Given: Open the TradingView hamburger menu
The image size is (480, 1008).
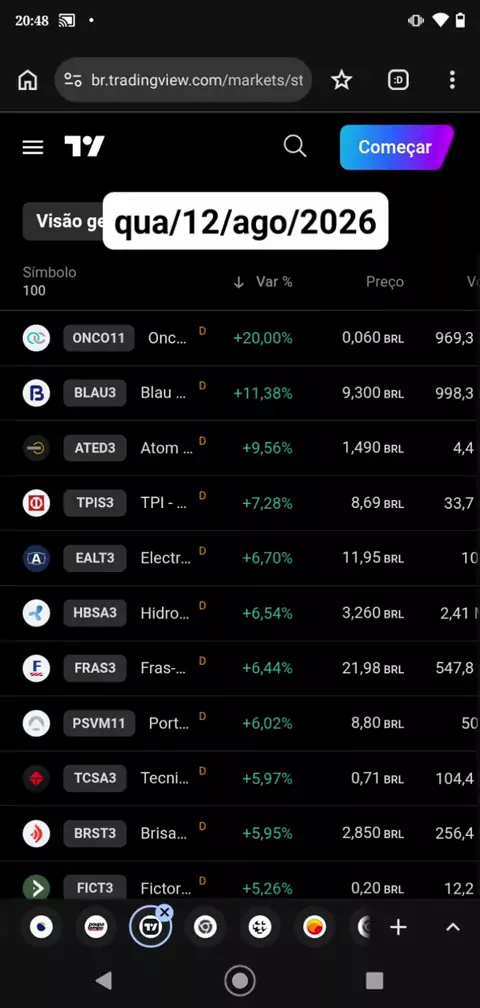Looking at the screenshot, I should click(33, 147).
